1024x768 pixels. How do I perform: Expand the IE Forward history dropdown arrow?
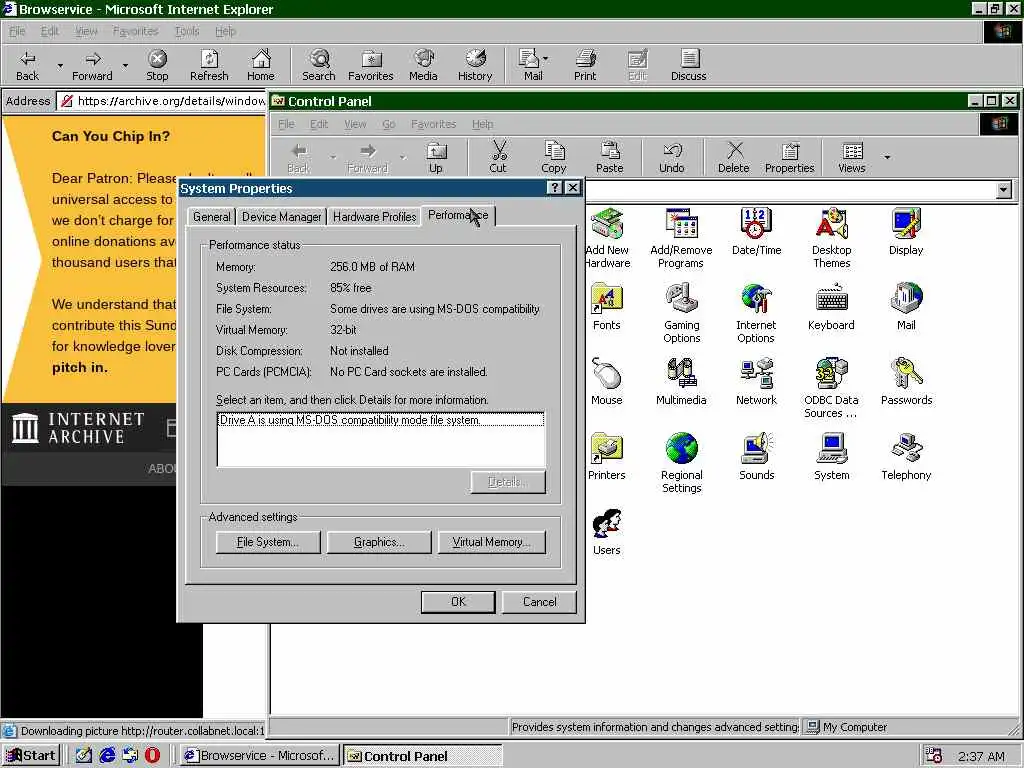[x=125, y=65]
